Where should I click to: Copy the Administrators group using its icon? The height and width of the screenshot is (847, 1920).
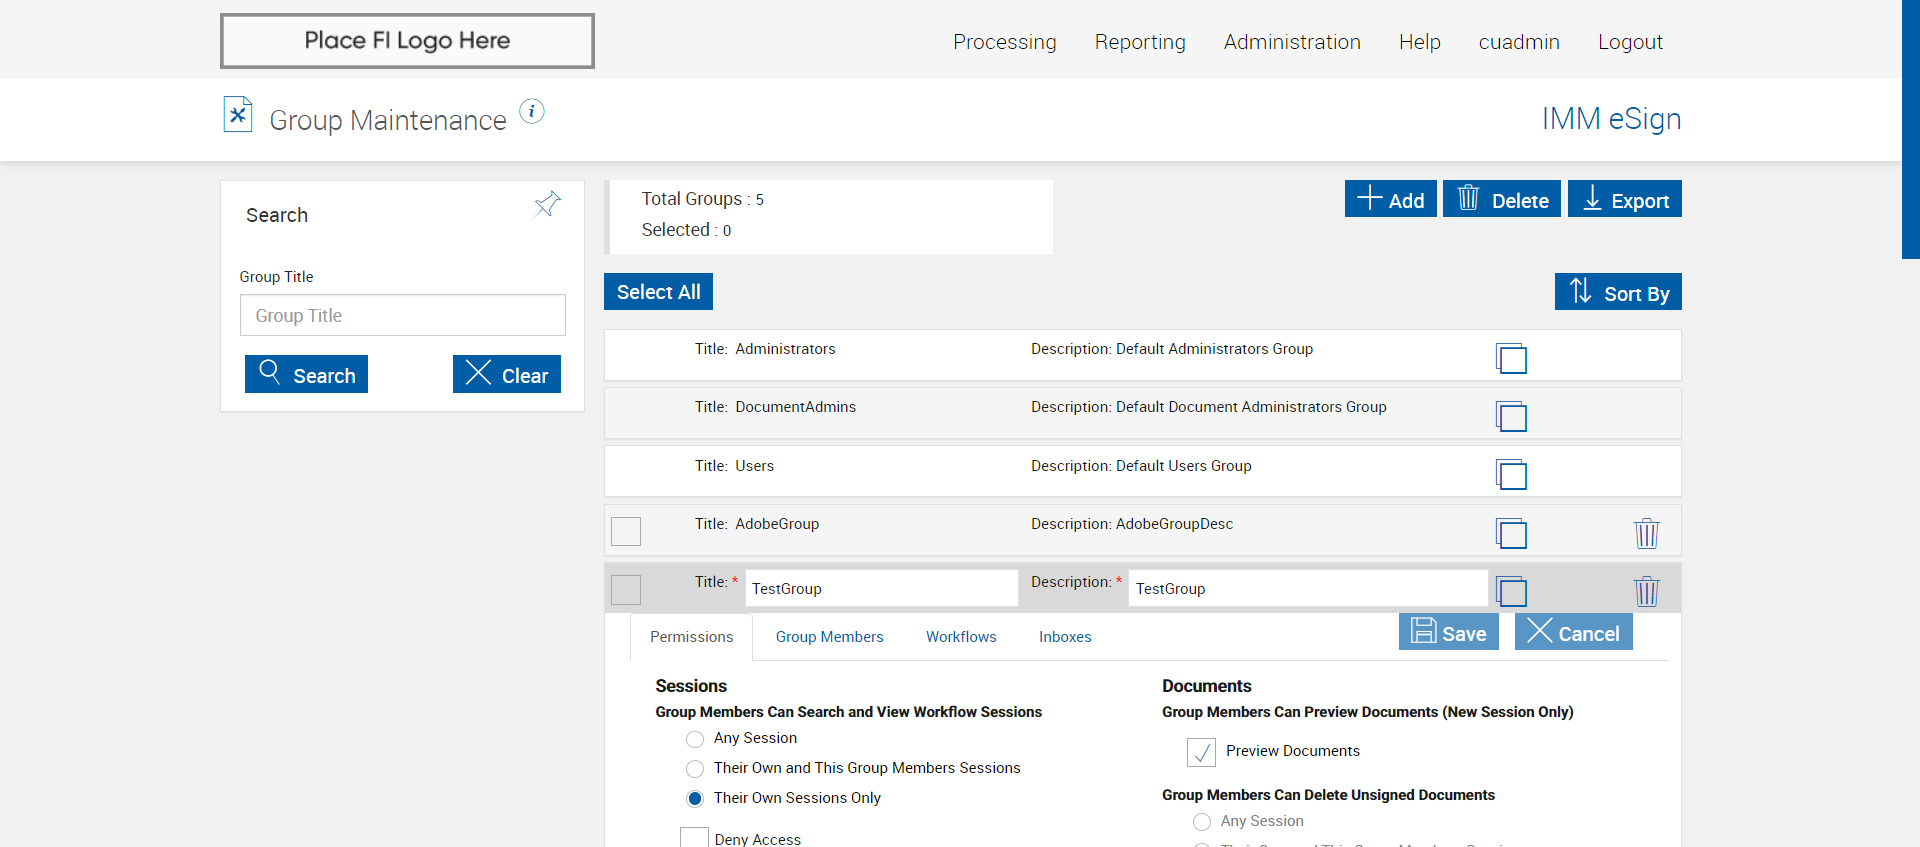coord(1511,358)
